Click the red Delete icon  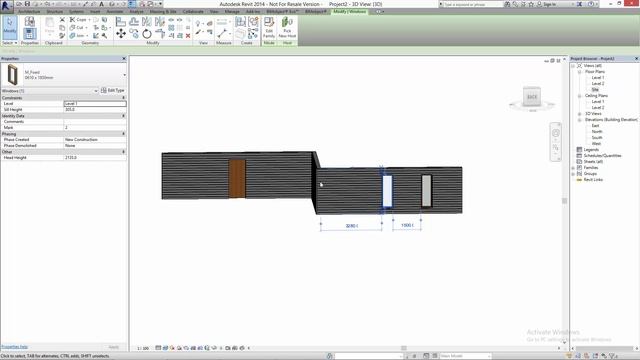click(x=188, y=36)
